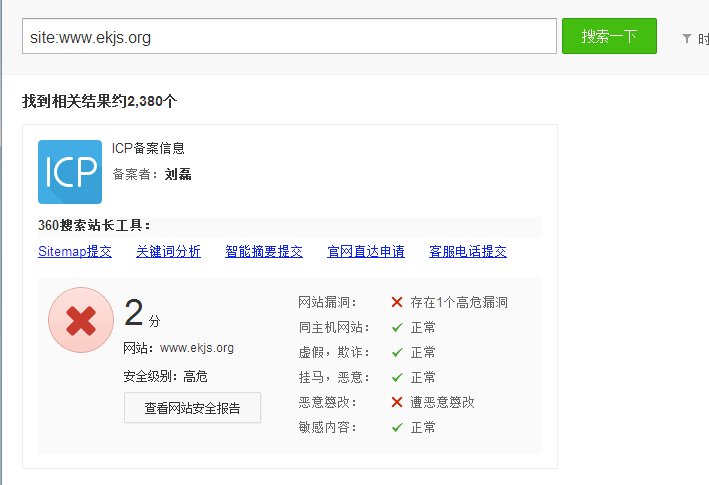Click the search box containing site:www.ekjs.org
This screenshot has width=709, height=485.
point(289,36)
